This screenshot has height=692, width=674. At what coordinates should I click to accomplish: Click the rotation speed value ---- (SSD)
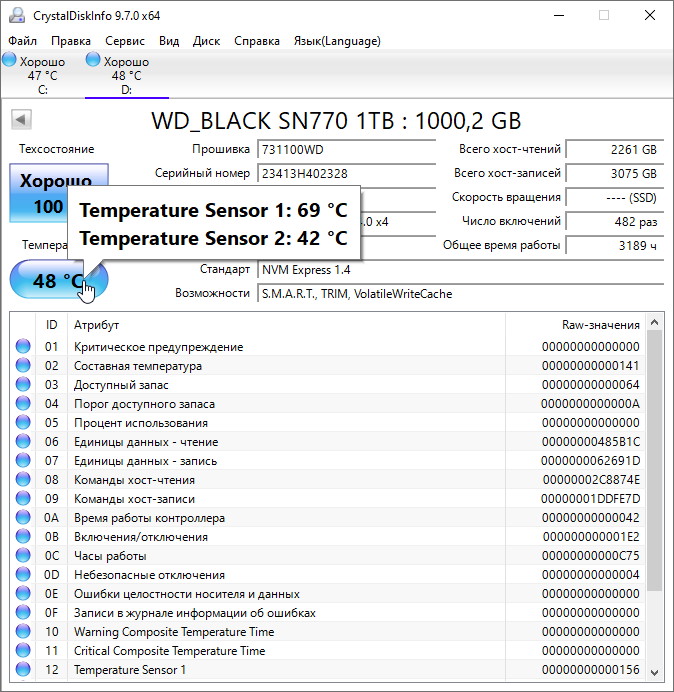point(615,197)
